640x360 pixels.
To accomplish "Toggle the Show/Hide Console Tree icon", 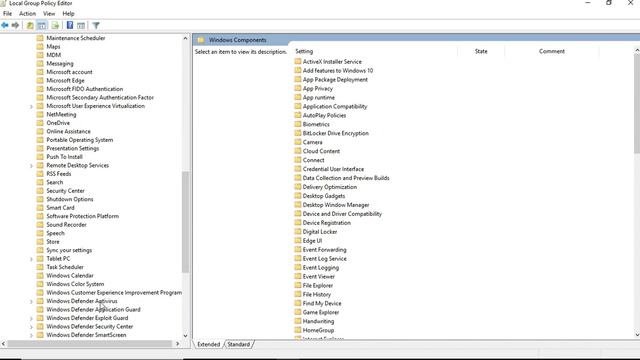I will point(42,25).
